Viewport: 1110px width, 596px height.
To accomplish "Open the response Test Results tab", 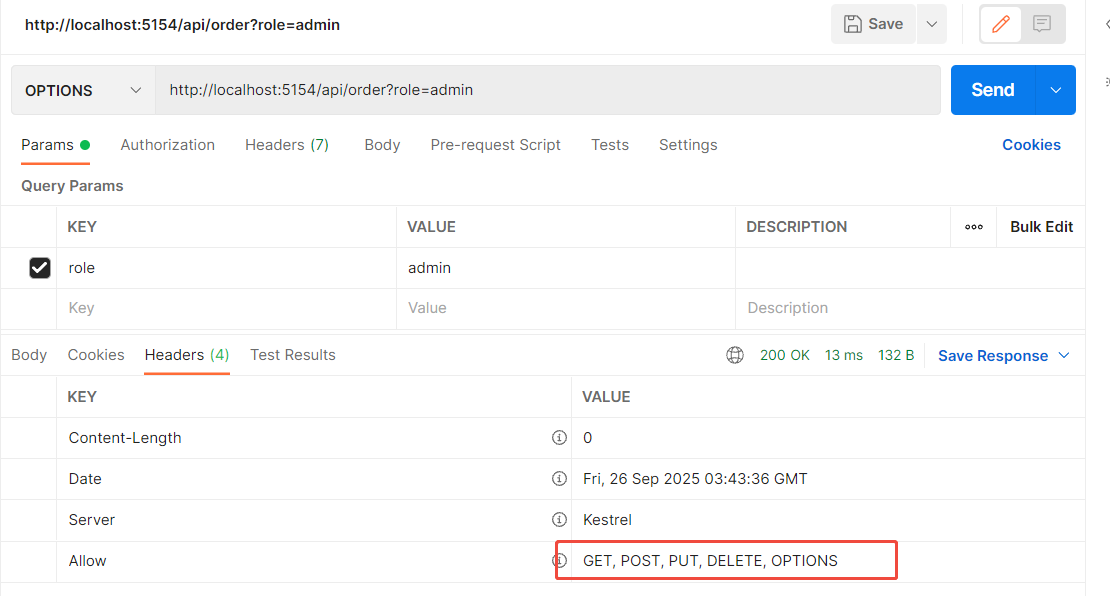I will [x=292, y=355].
